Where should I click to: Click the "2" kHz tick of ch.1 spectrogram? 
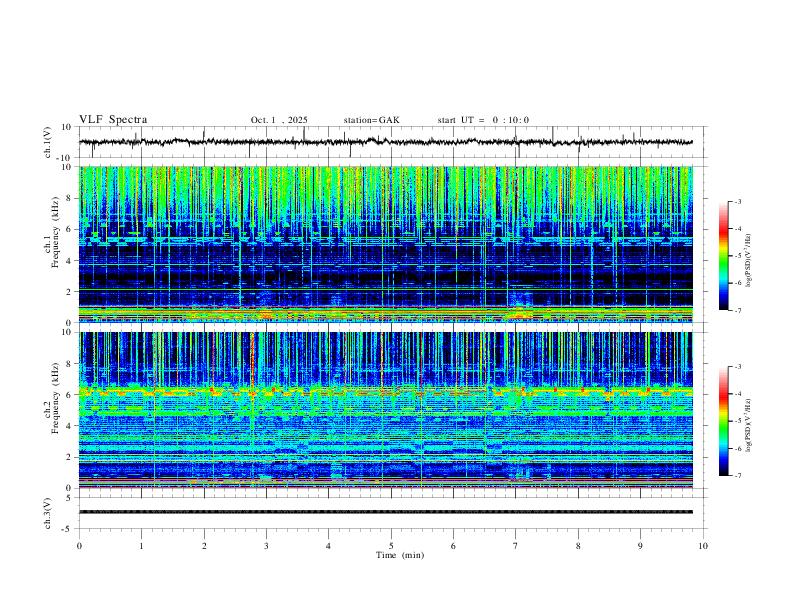[69, 291]
